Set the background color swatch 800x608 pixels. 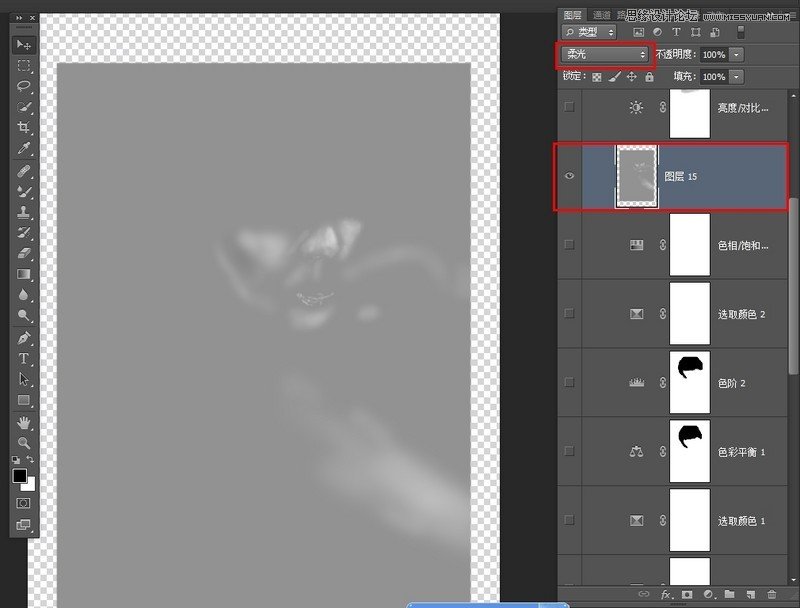pos(30,484)
